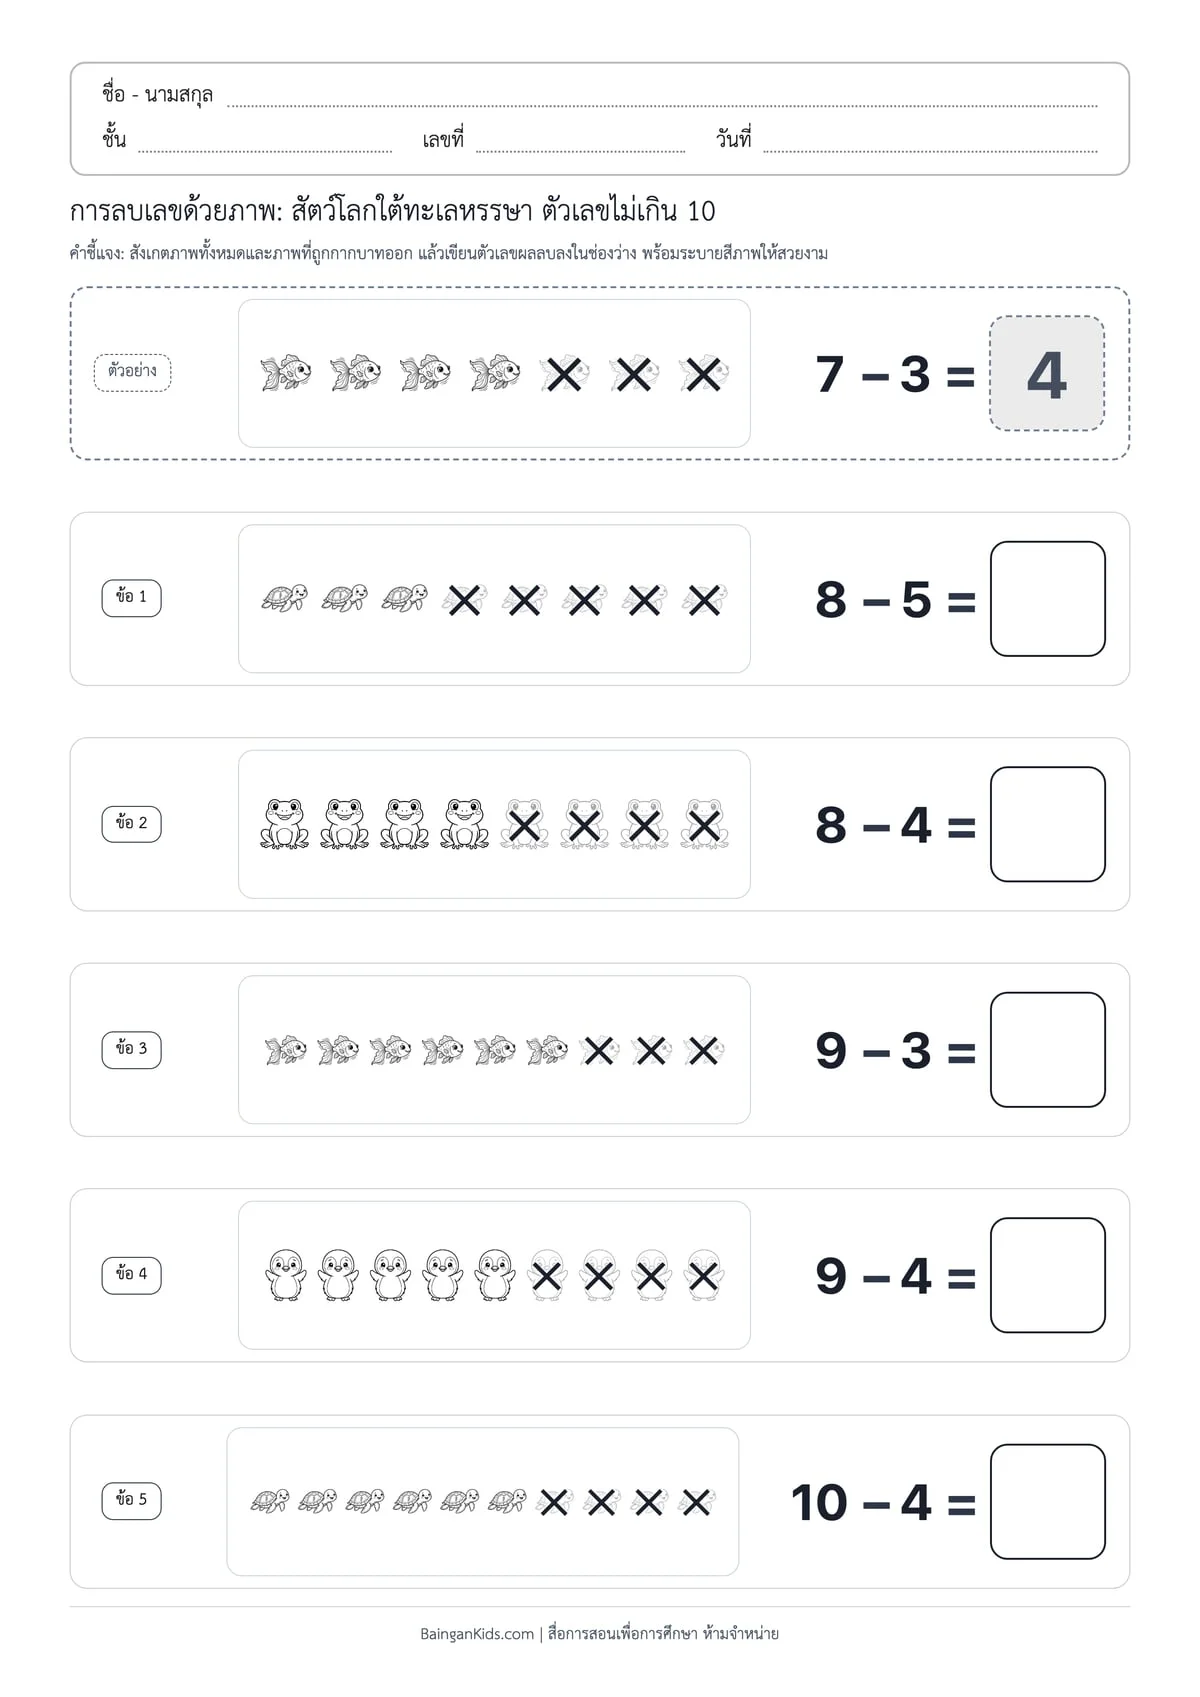Image resolution: width=1200 pixels, height=1697 pixels.
Task: Click the answer box for 8 – 5
Action: (1047, 599)
